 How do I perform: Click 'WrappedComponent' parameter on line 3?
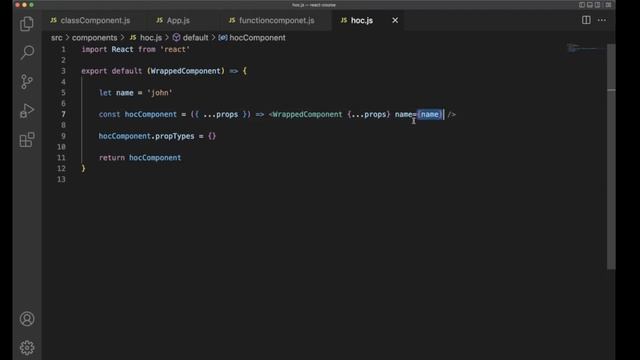(x=186, y=71)
